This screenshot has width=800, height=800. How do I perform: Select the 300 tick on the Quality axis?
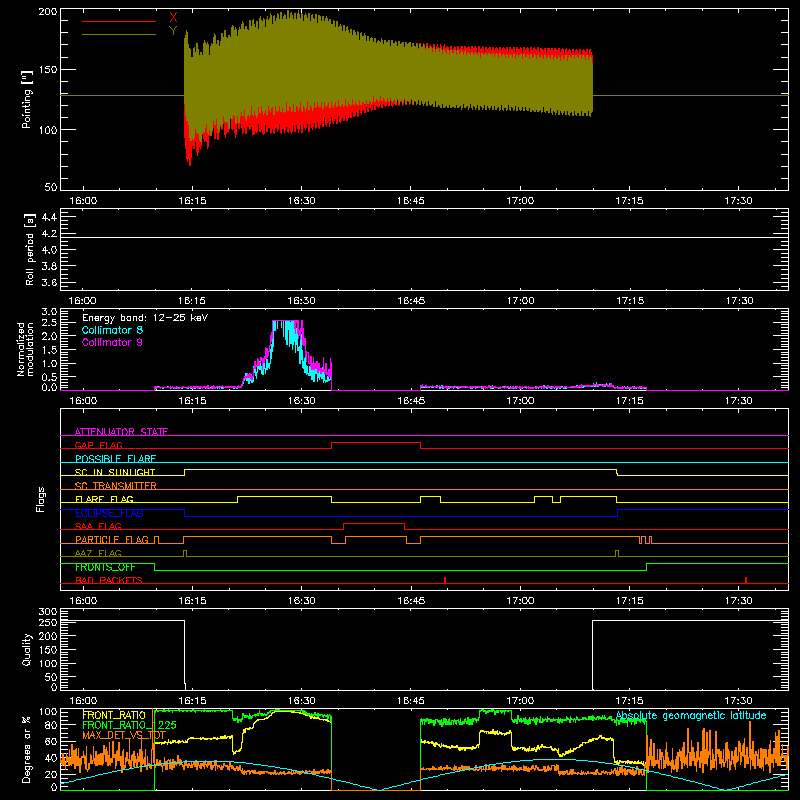coord(47,611)
